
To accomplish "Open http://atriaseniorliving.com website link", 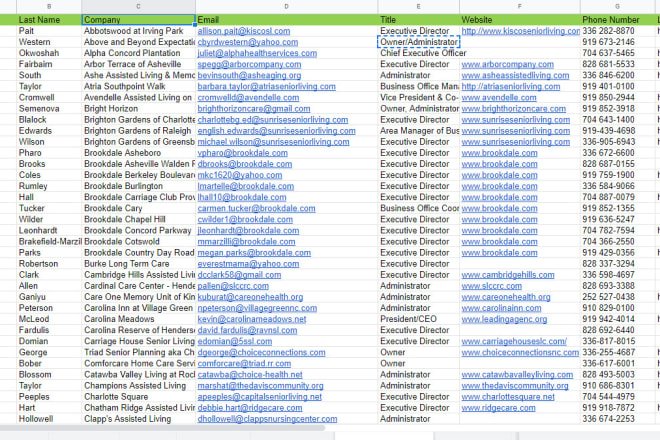I will tap(511, 86).
